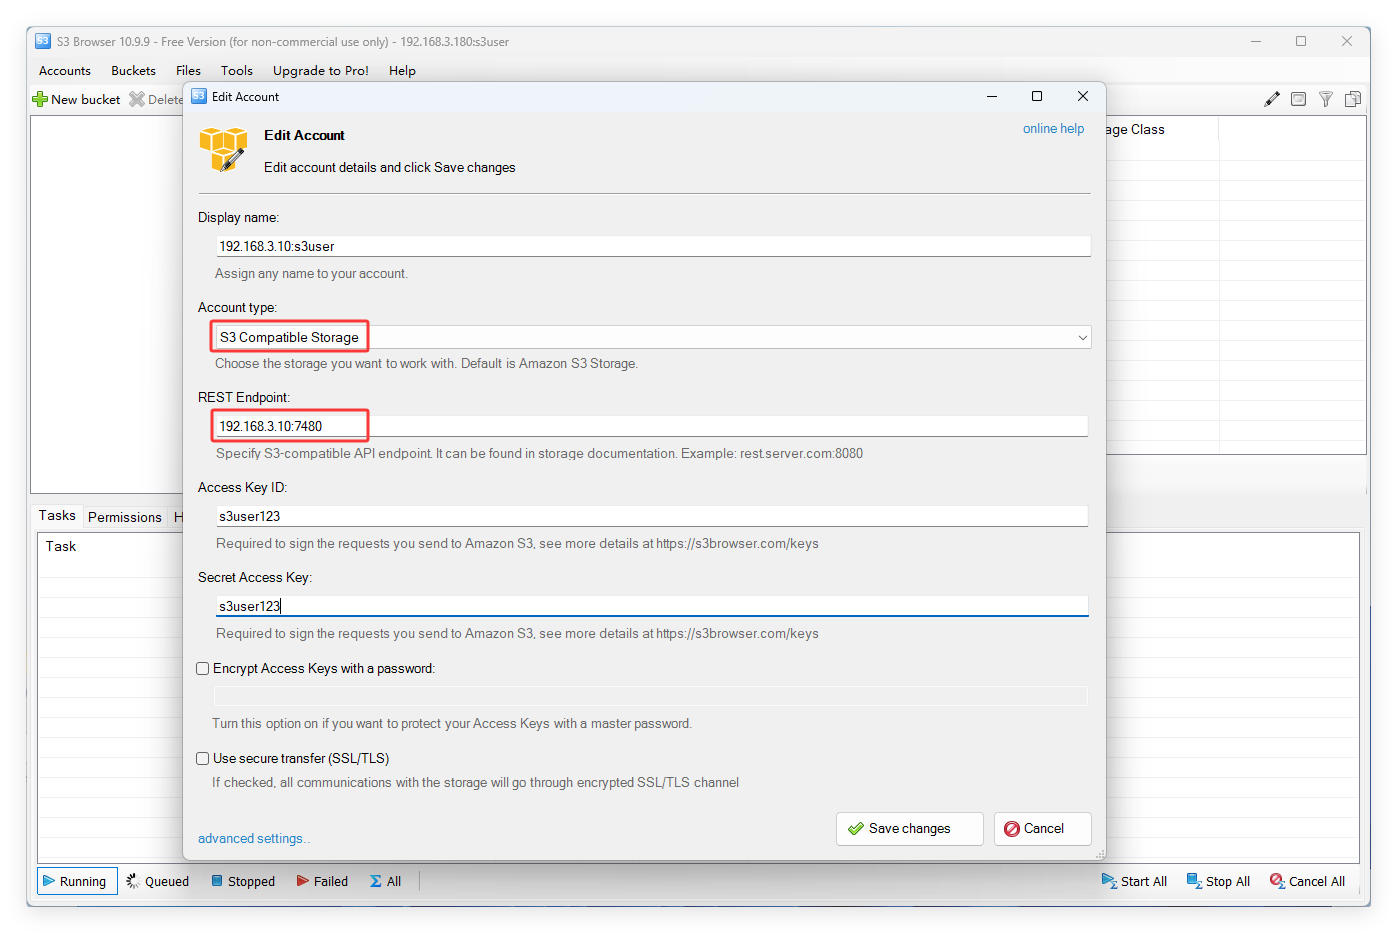Click the Edit Account dialog title icon
1397x933 pixels.
(199, 96)
